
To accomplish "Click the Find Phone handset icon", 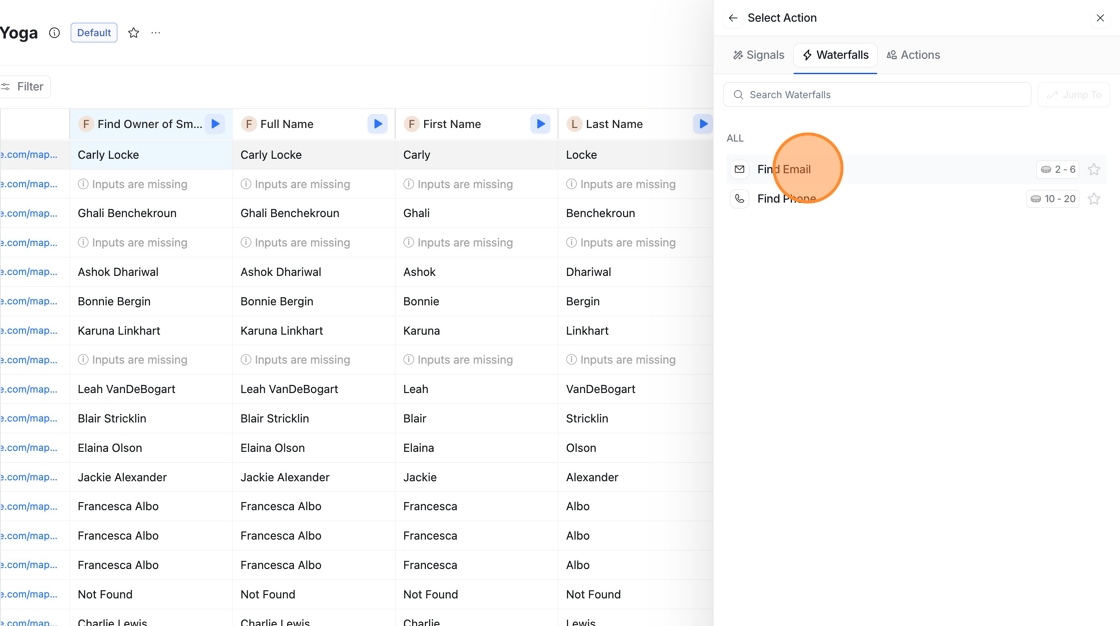I will point(739,199).
